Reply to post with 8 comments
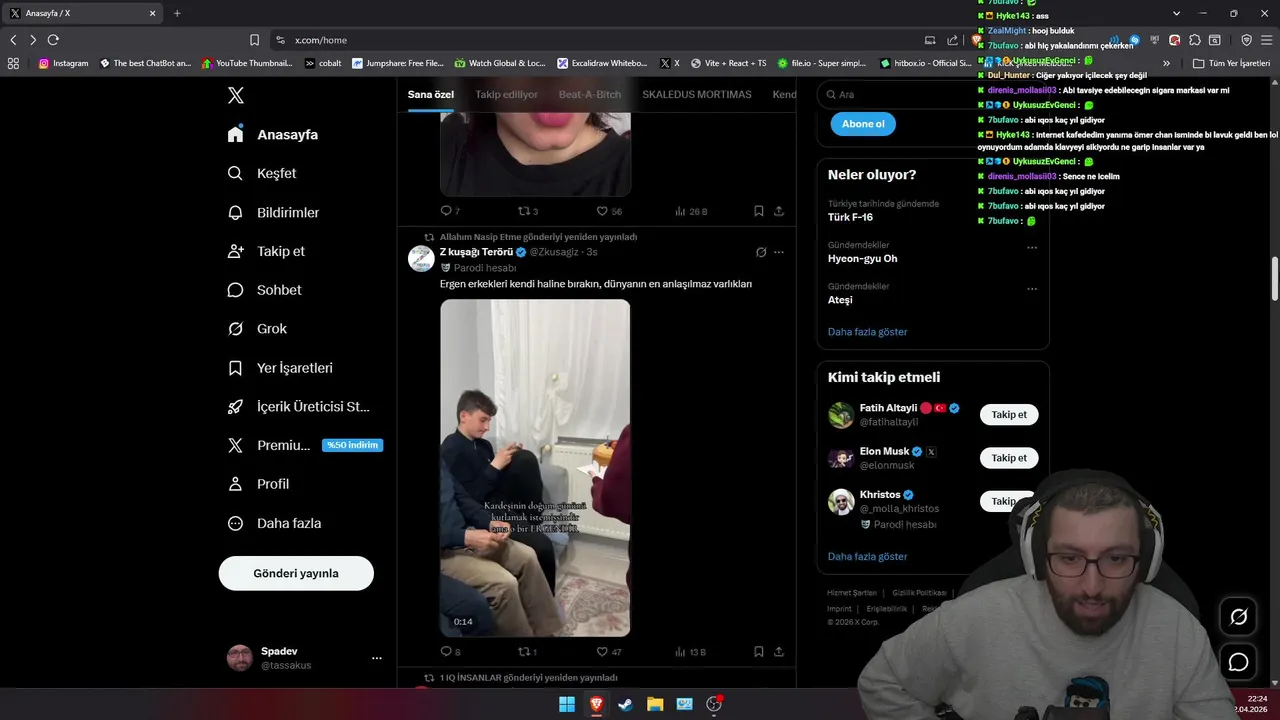The height and width of the screenshot is (720, 1280). point(450,652)
